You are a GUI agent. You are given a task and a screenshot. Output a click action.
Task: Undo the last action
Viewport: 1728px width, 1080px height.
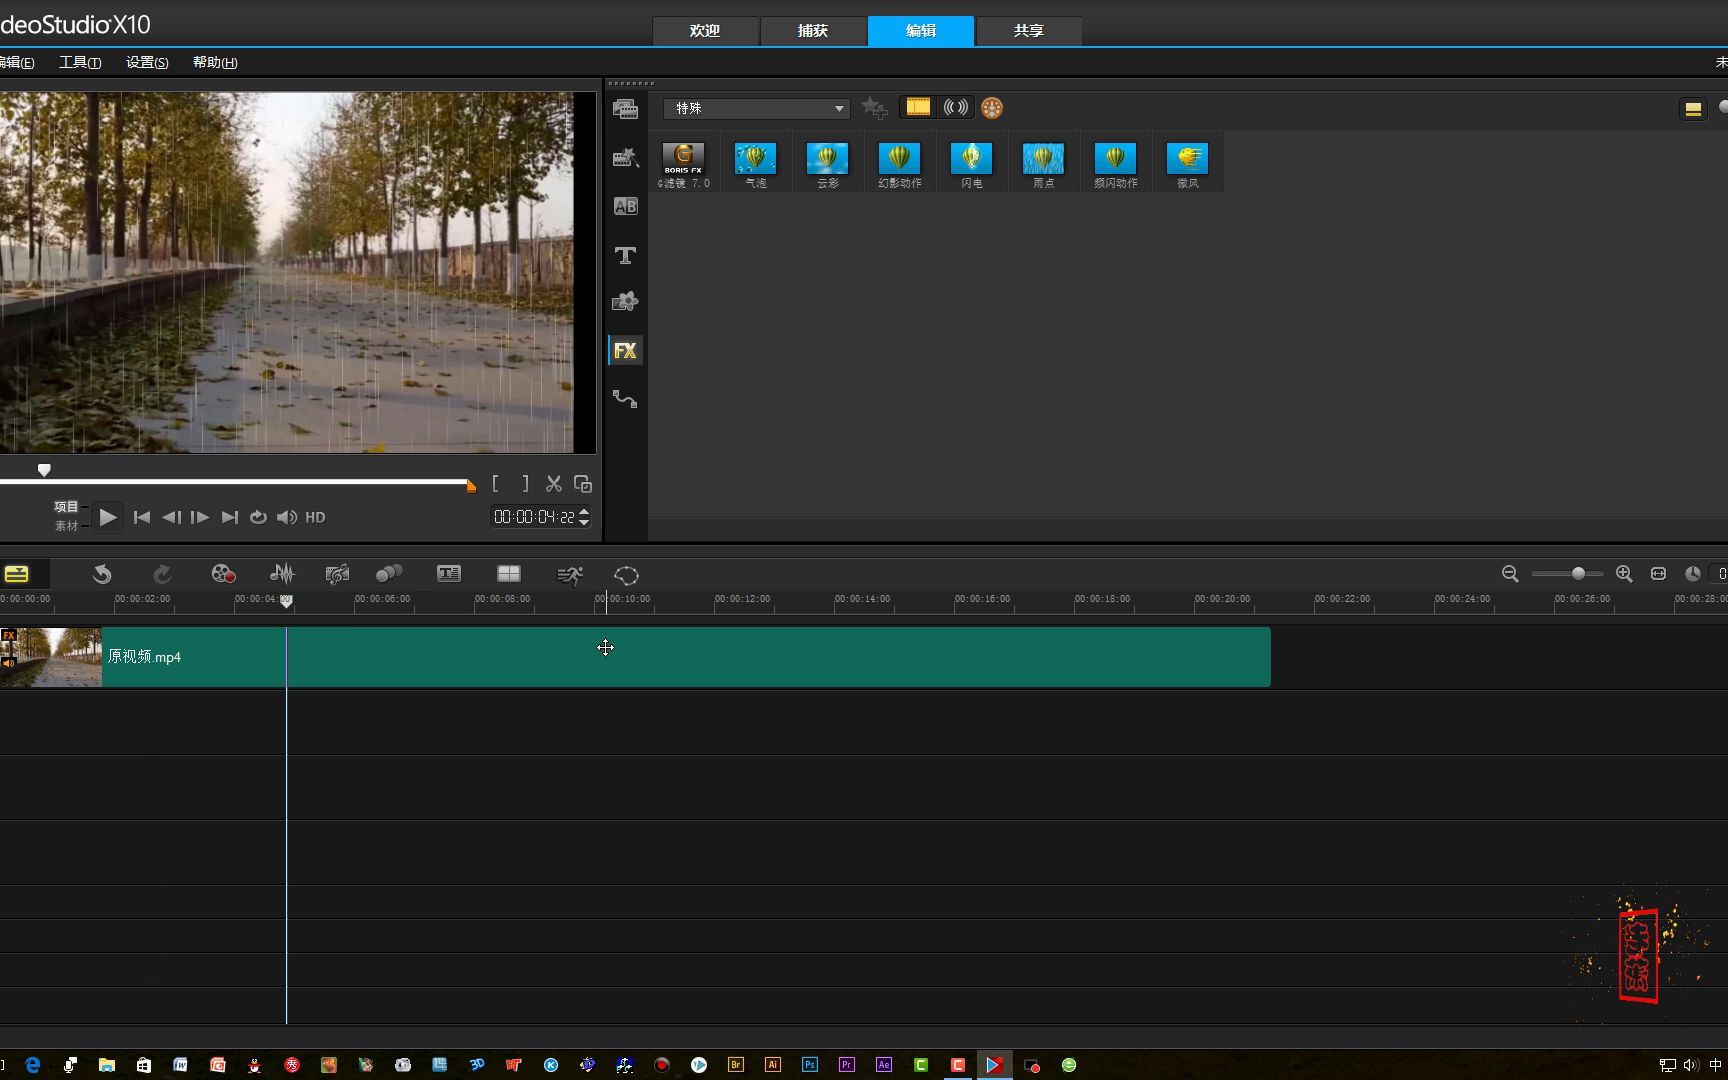click(102, 574)
